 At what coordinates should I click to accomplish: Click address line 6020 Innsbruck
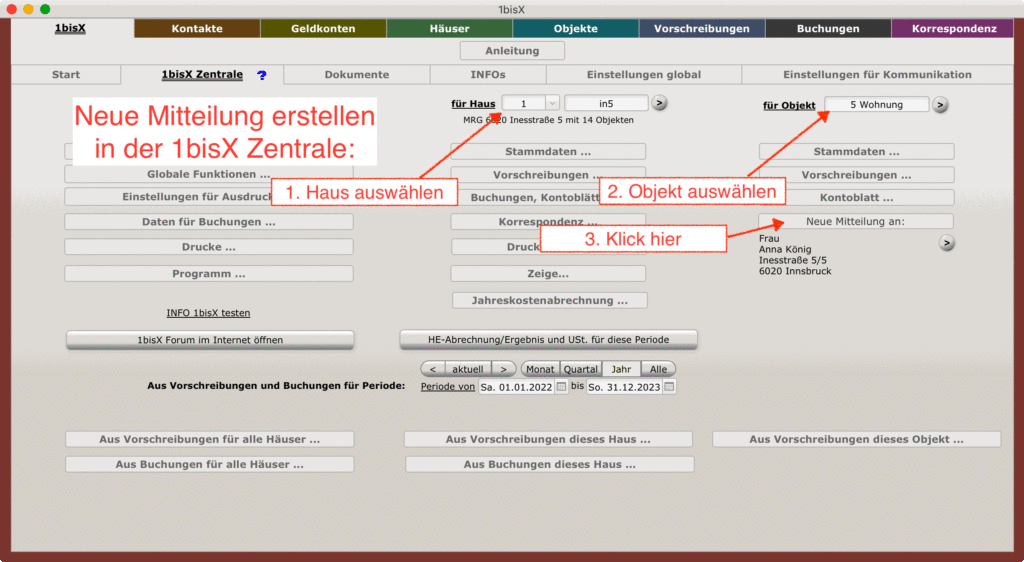(x=795, y=271)
